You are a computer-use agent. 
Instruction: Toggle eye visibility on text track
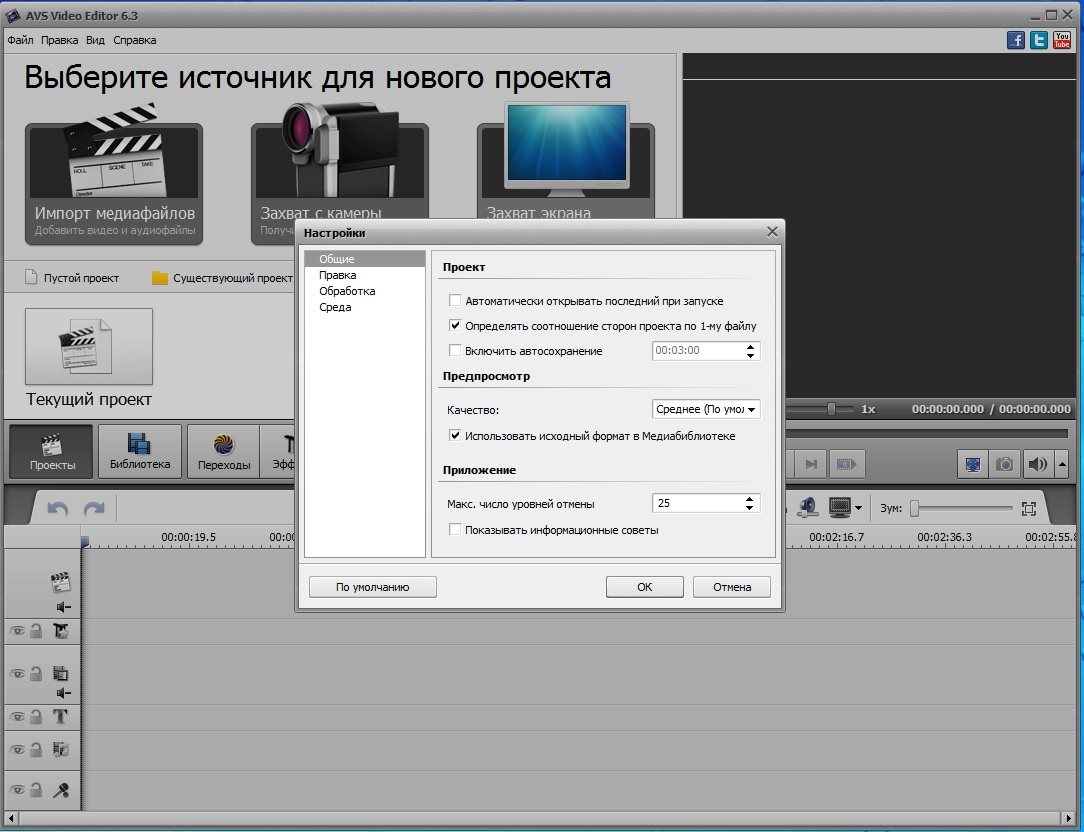coord(17,717)
